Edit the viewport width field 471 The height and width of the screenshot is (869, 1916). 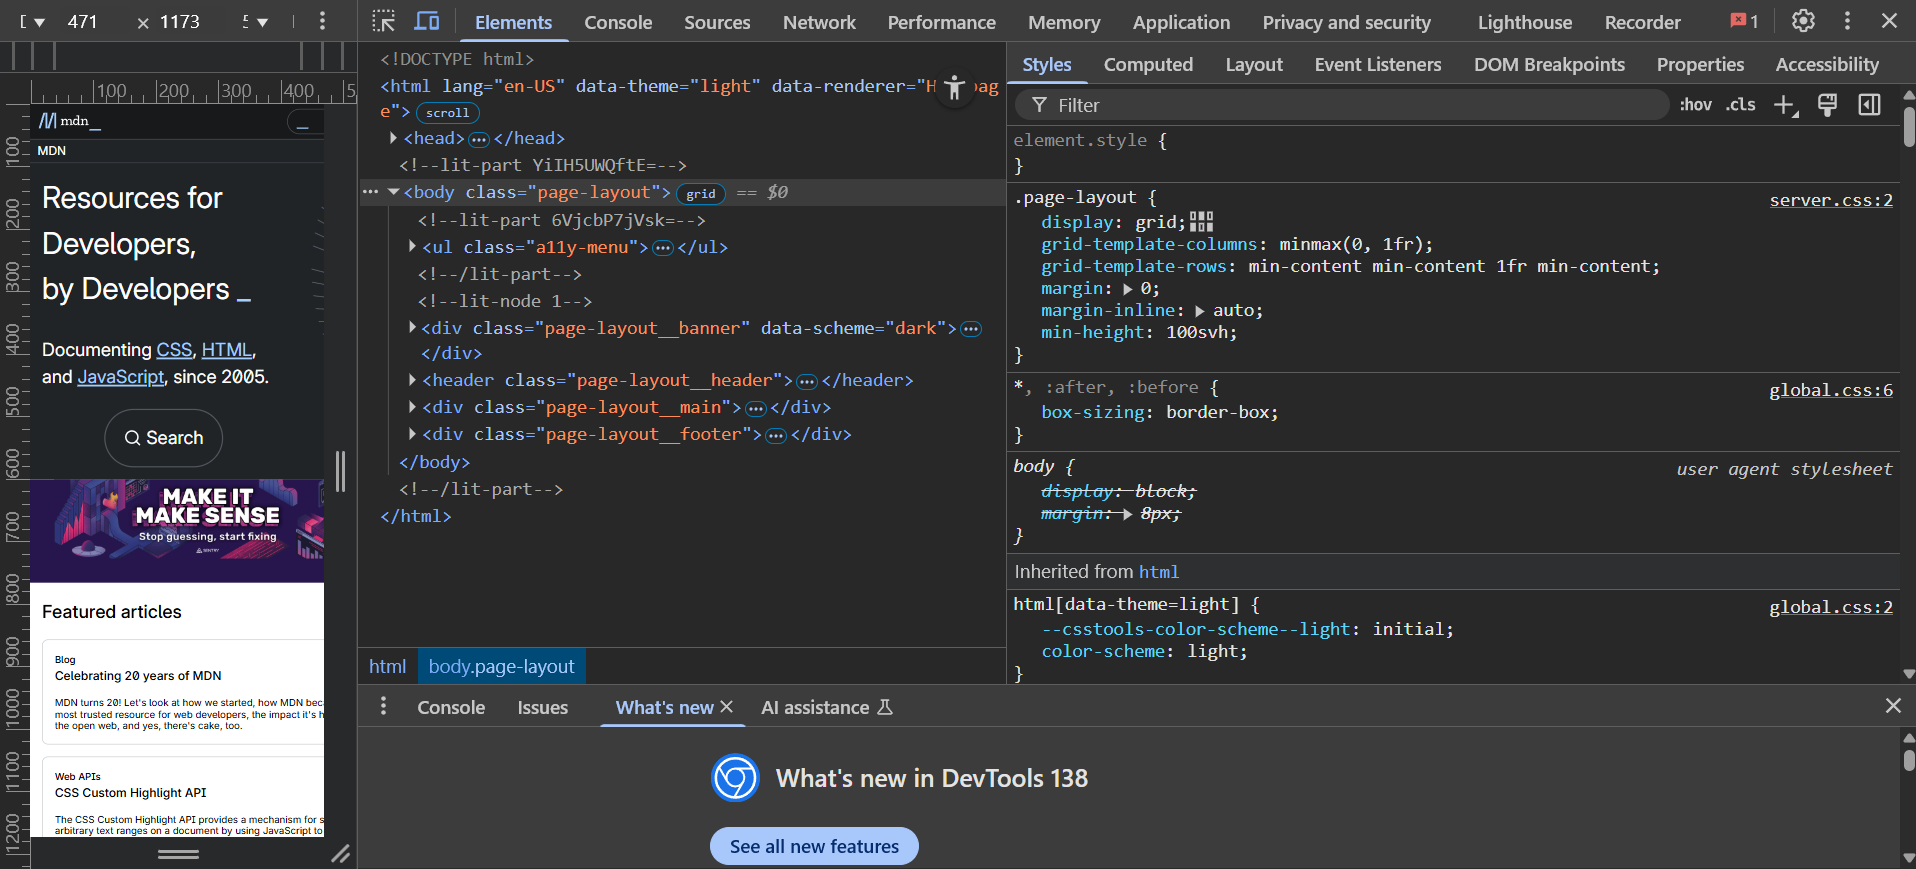coord(83,22)
